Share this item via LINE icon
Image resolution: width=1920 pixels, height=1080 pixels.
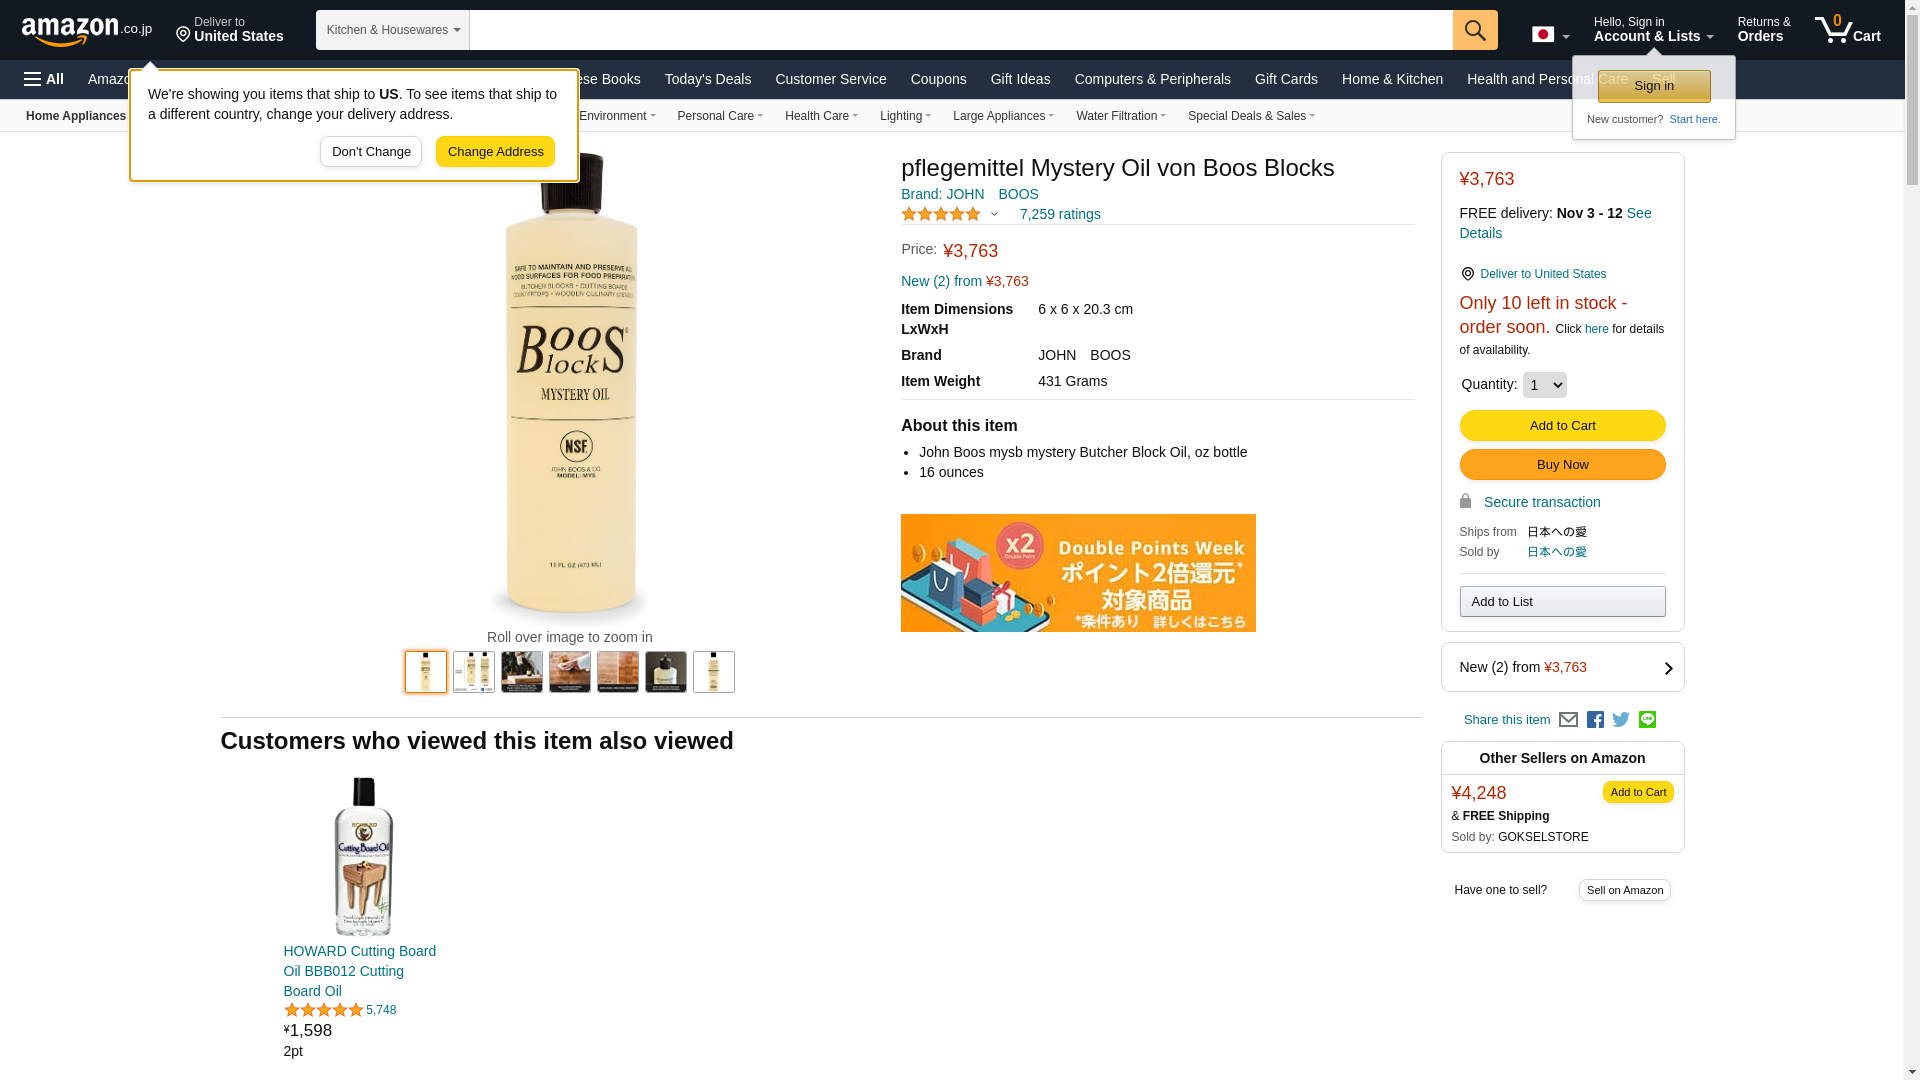(x=1647, y=720)
